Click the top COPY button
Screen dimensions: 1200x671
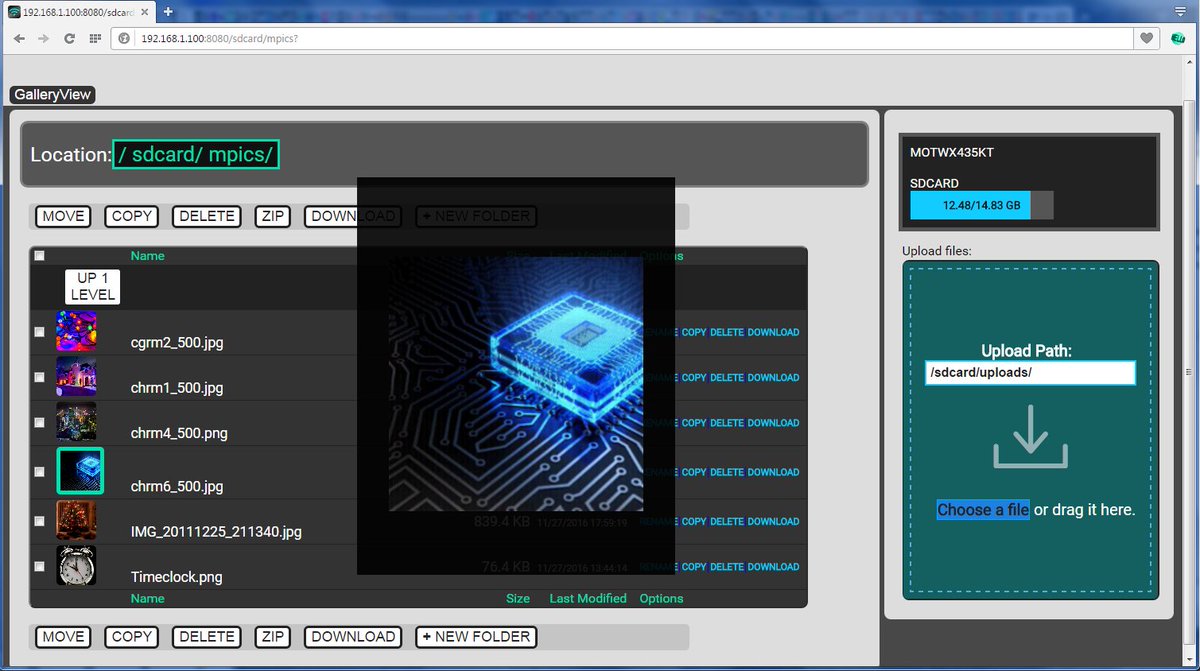pyautogui.click(x=132, y=216)
